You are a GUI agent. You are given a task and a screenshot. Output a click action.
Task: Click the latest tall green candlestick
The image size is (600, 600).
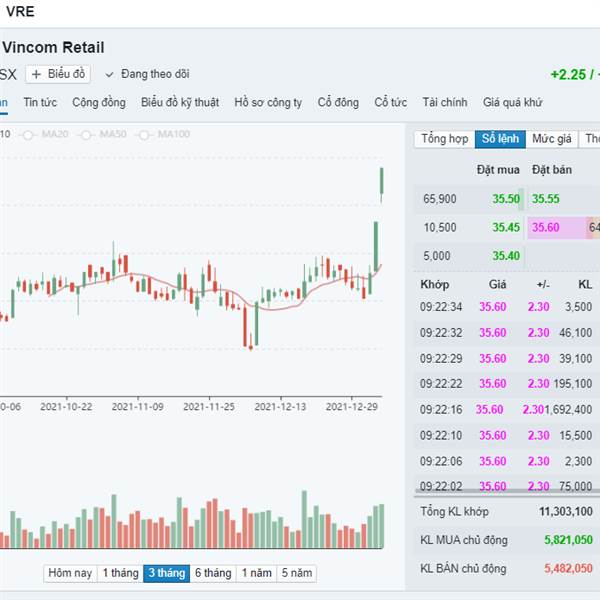(382, 184)
